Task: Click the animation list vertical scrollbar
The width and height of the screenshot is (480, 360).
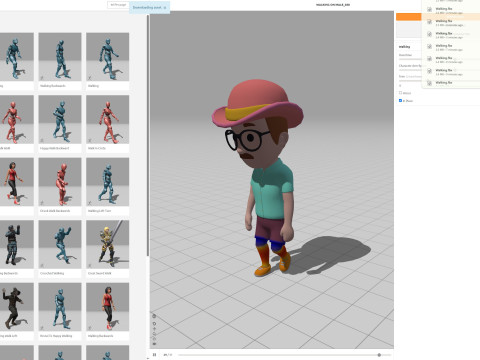Action: click(148, 136)
